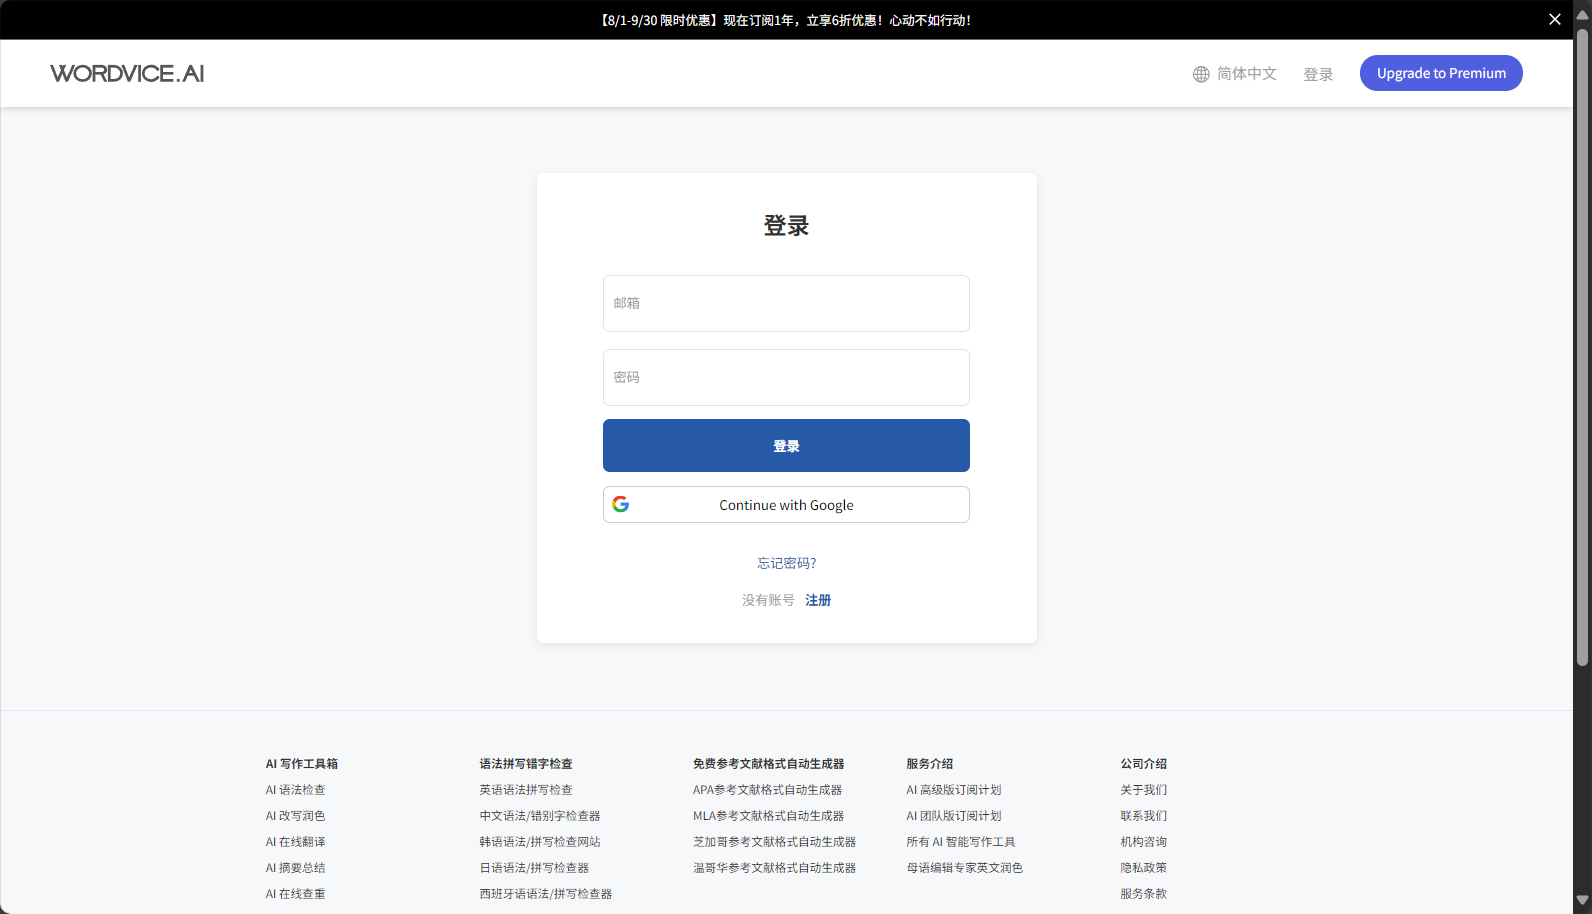The width and height of the screenshot is (1592, 914).
Task: Open AI 语法检查 footer link
Action: tap(295, 790)
